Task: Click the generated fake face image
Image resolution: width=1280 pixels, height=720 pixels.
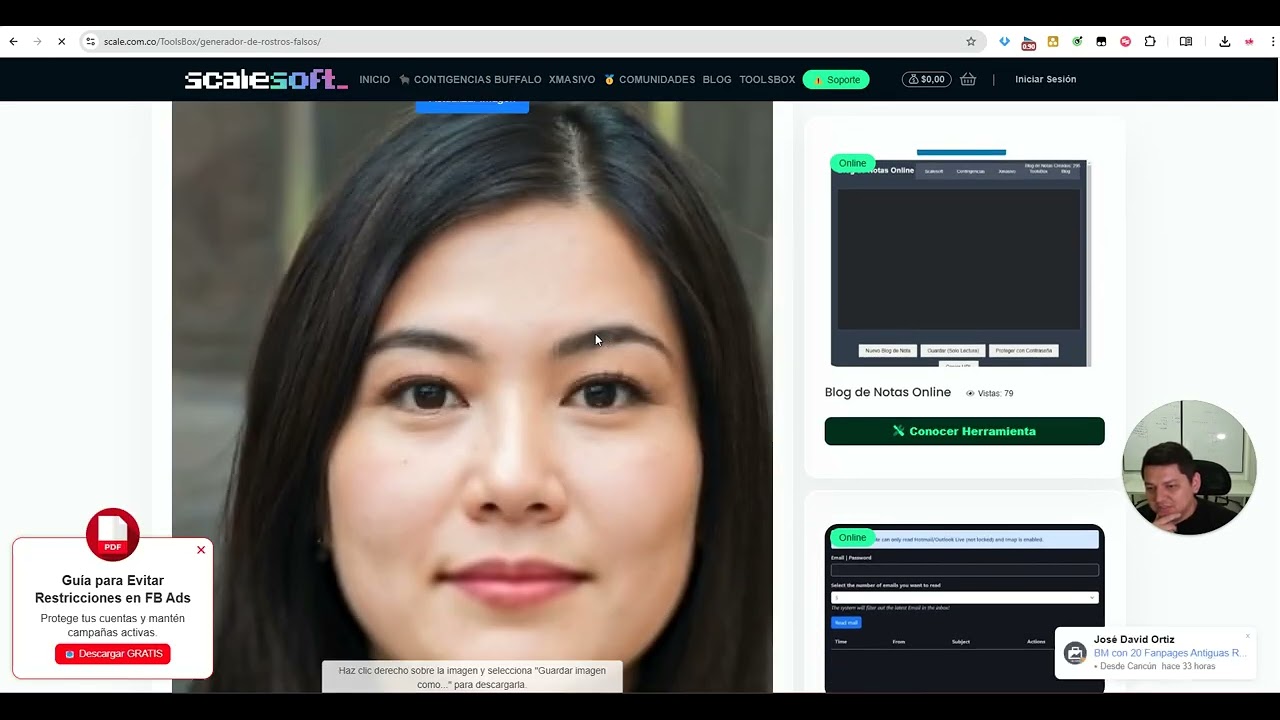Action: tap(472, 397)
